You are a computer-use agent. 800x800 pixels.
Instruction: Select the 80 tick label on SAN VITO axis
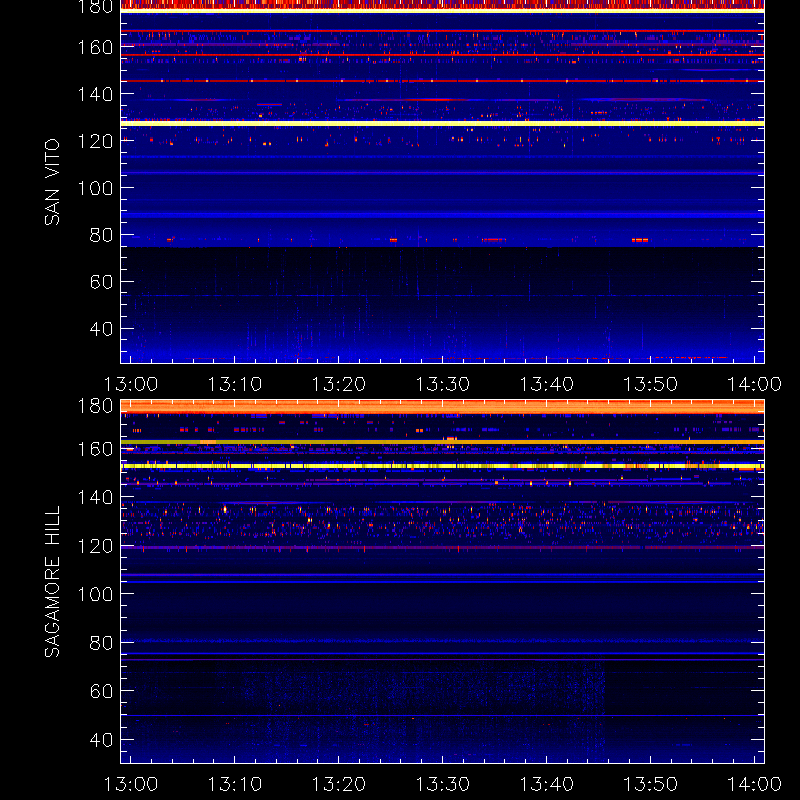point(101,235)
